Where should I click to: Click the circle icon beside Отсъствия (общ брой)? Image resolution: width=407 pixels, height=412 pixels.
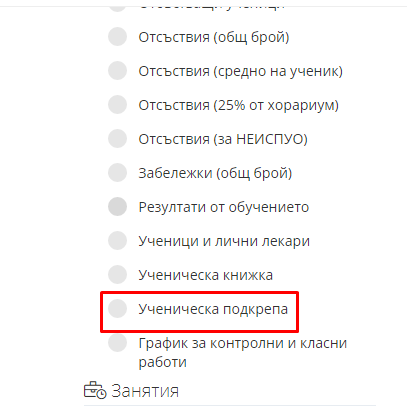(117, 37)
